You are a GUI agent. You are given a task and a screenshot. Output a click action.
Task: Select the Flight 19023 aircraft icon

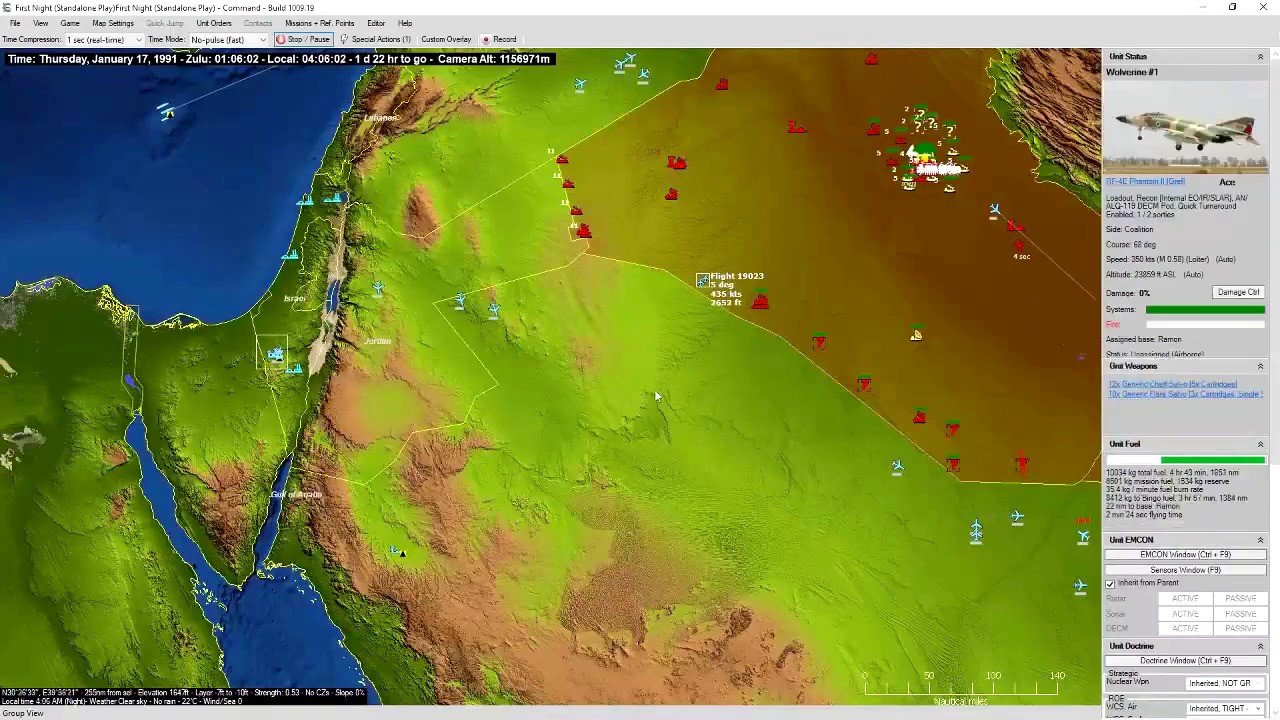click(x=703, y=281)
